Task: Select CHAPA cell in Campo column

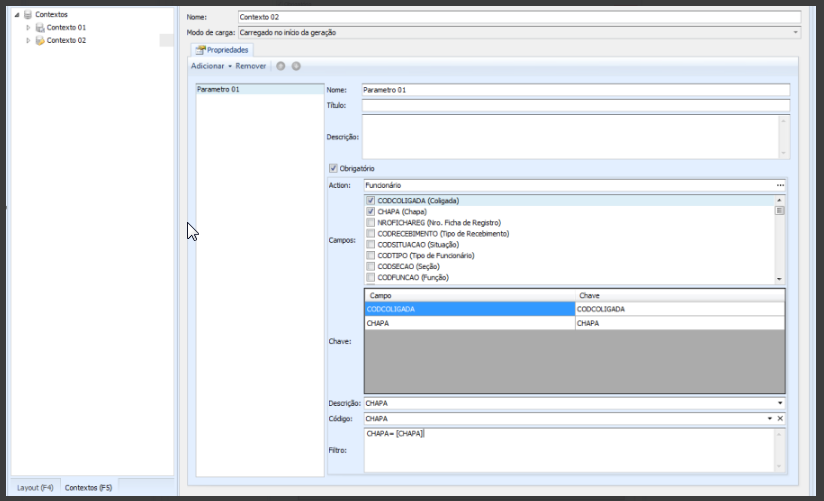Action: [470, 324]
